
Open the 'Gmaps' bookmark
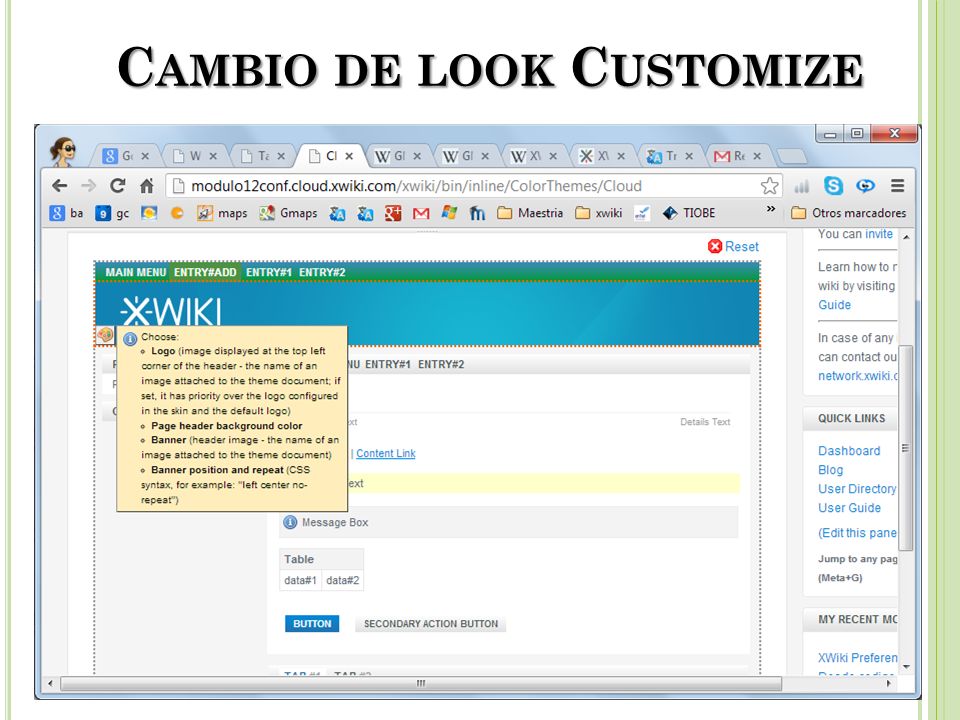(288, 213)
